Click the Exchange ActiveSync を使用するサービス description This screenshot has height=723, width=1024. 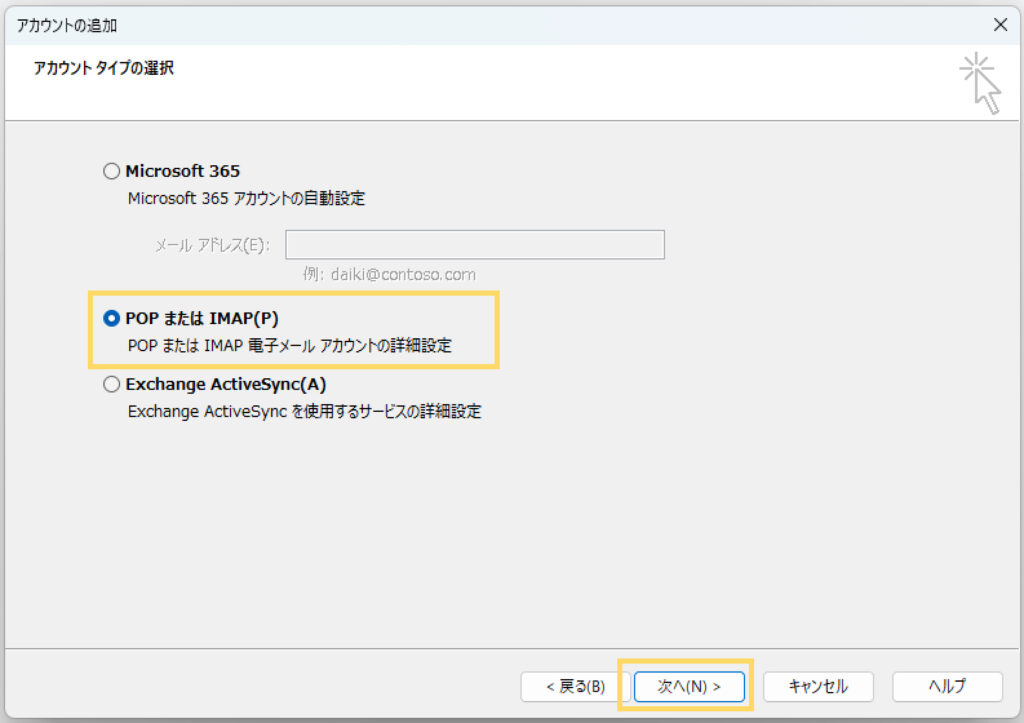pyautogui.click(x=304, y=411)
